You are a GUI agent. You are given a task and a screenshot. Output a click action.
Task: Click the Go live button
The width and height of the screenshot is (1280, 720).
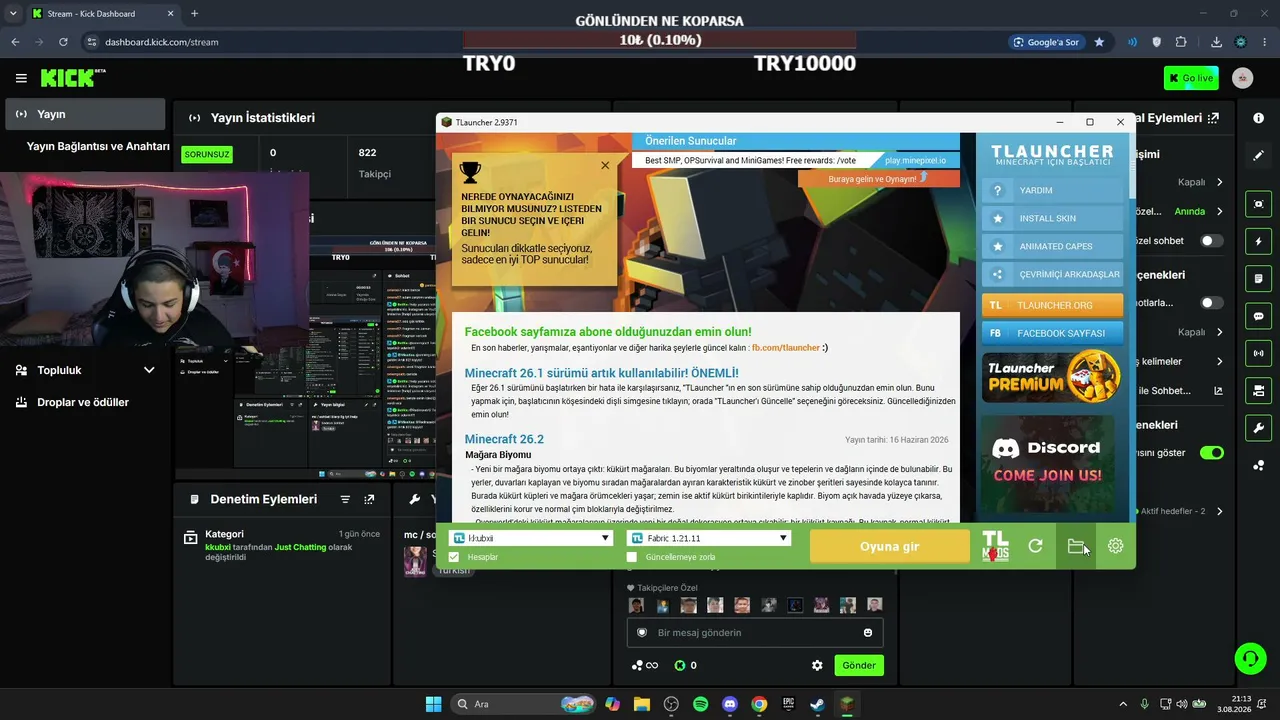[1191, 78]
